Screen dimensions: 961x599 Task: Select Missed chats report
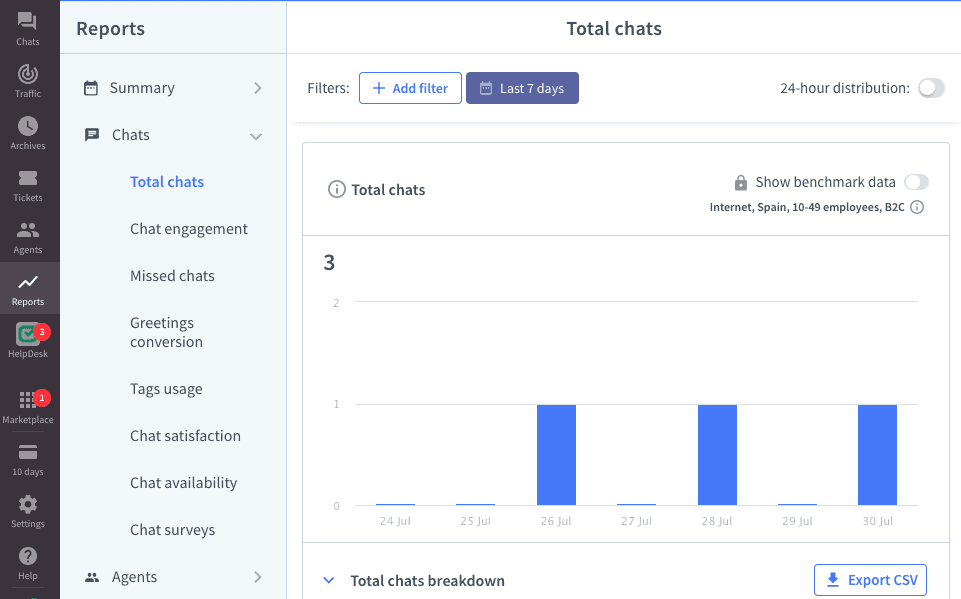click(172, 276)
